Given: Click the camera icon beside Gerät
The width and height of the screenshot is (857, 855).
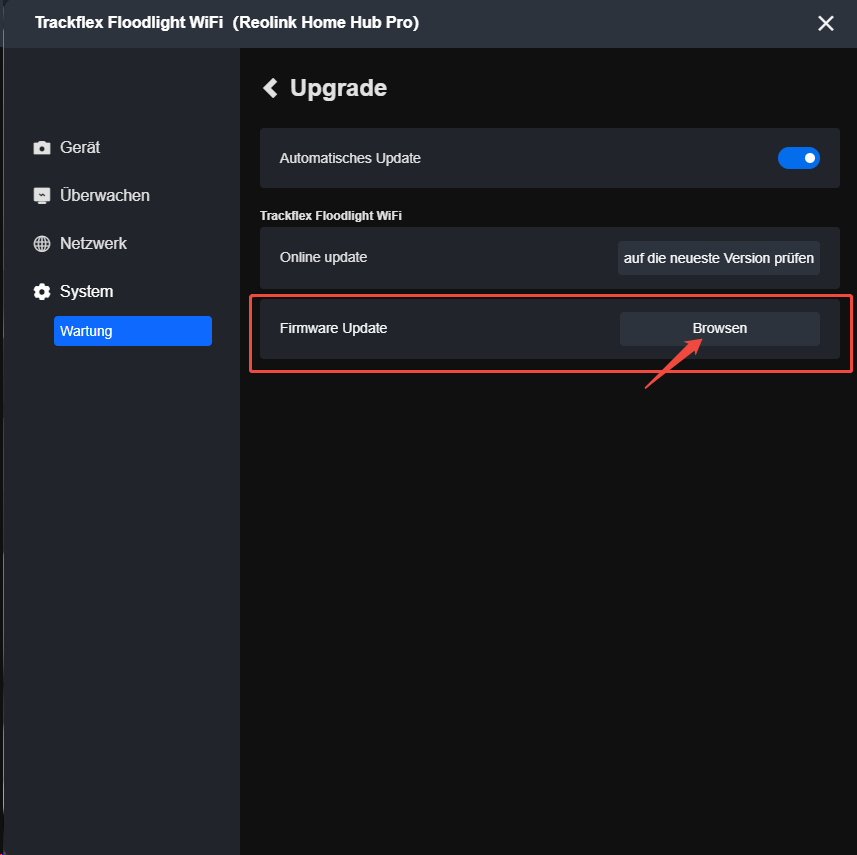Looking at the screenshot, I should point(42,148).
